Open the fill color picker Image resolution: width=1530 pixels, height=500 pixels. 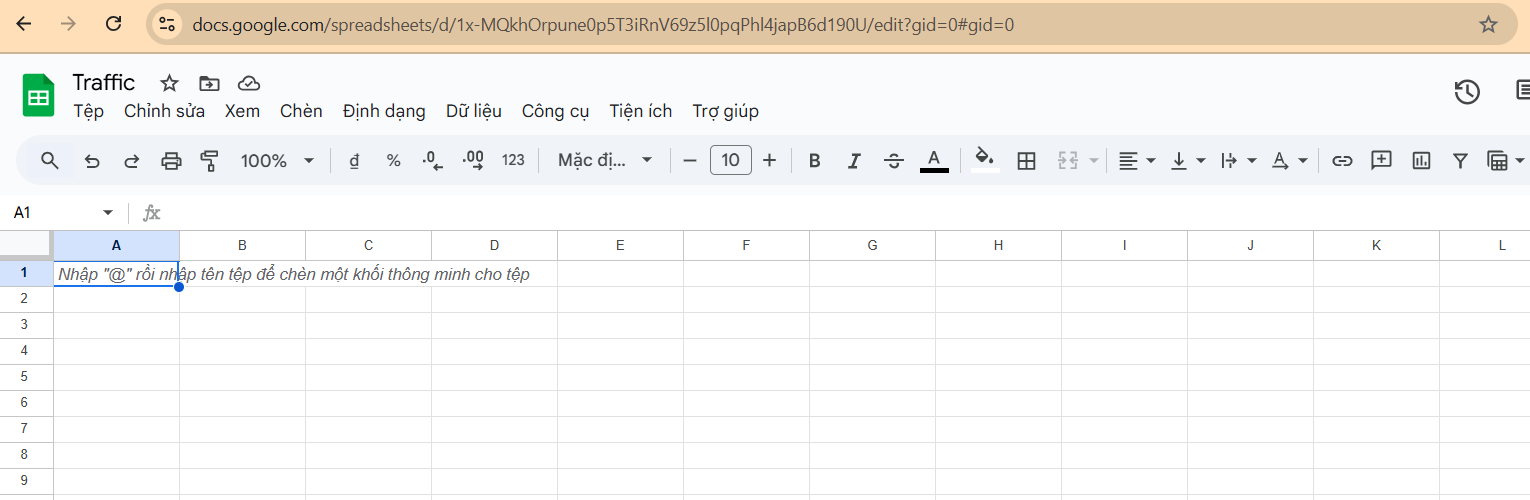point(984,160)
